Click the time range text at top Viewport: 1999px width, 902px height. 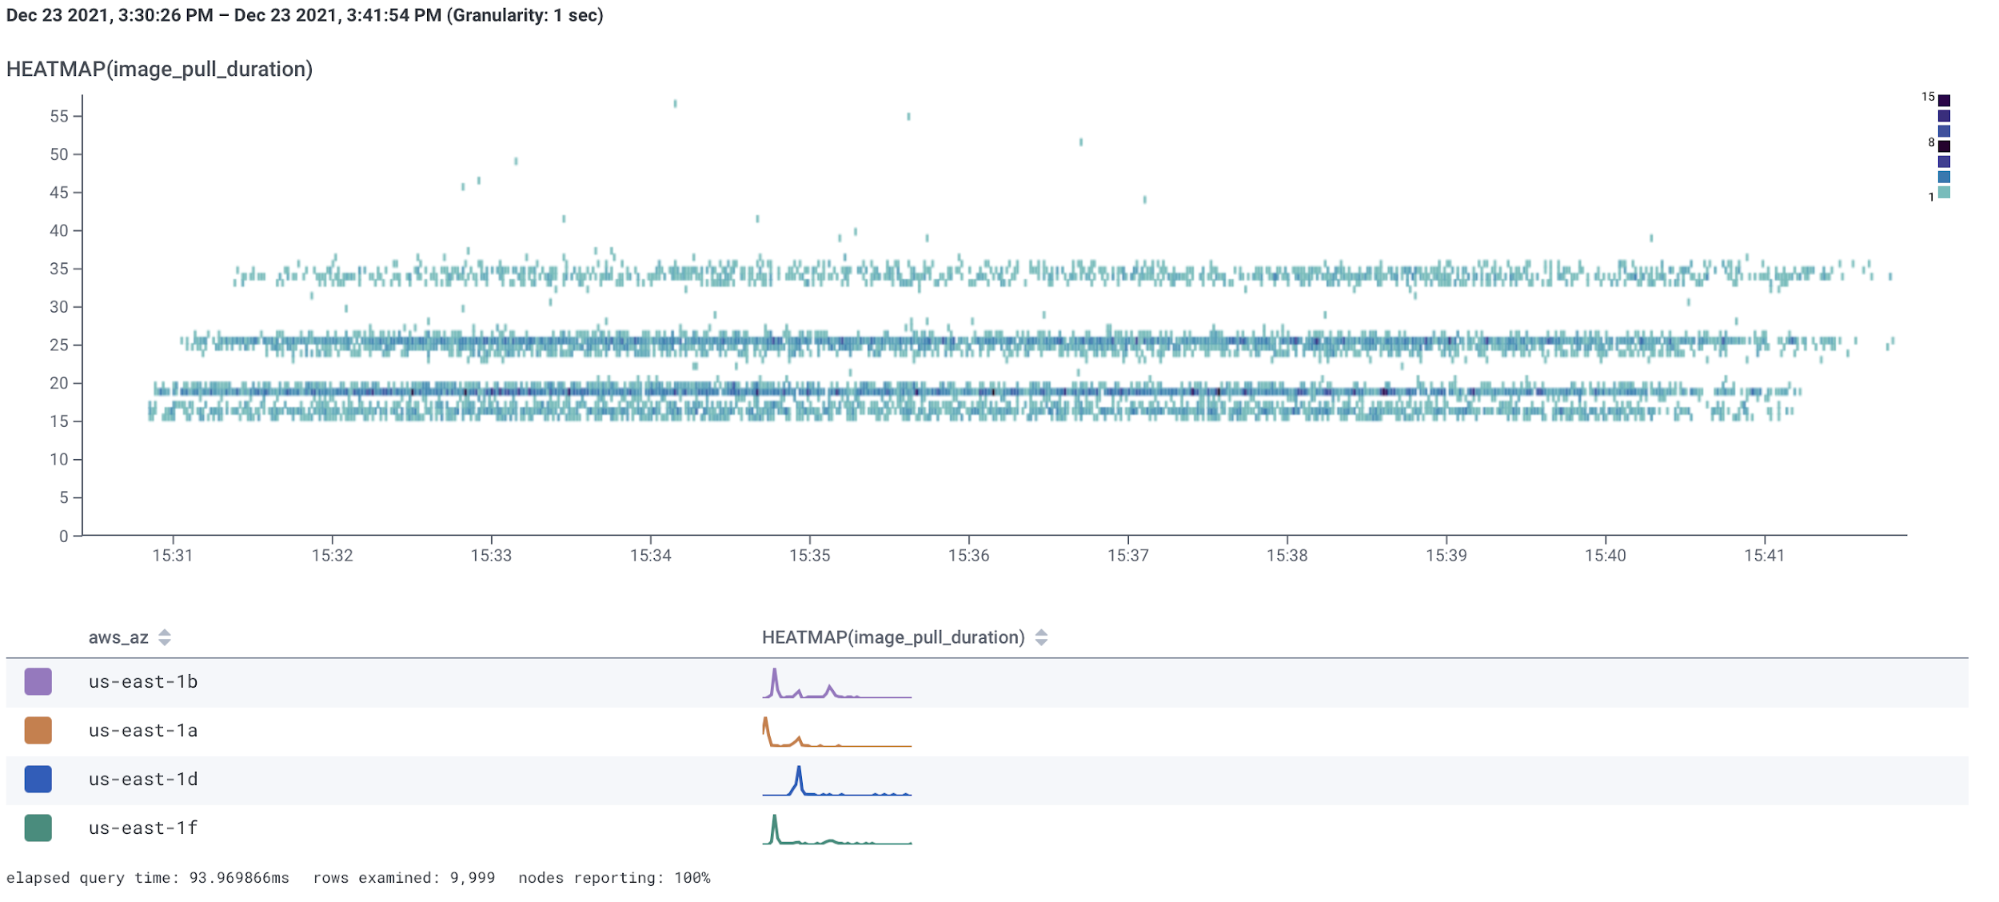(x=304, y=15)
